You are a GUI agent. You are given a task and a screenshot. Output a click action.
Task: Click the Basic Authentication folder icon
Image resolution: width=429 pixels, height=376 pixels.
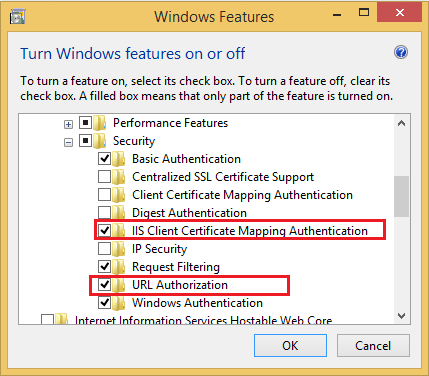[x=119, y=159]
